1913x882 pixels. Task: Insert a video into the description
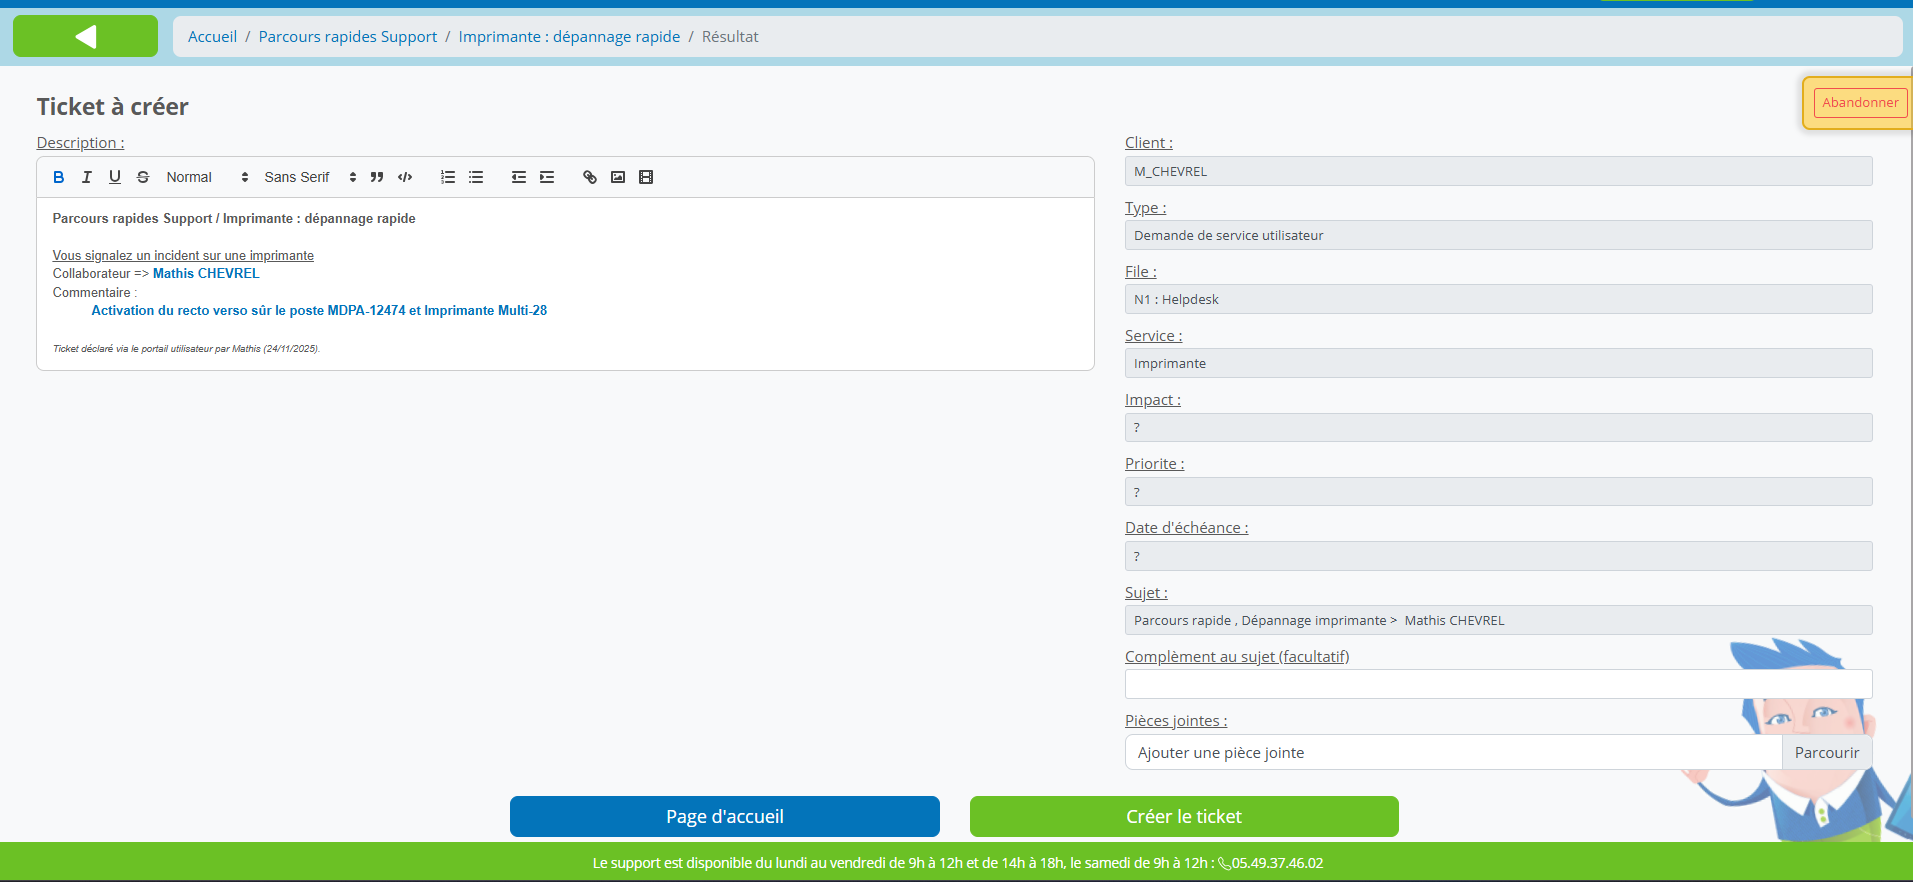point(646,177)
